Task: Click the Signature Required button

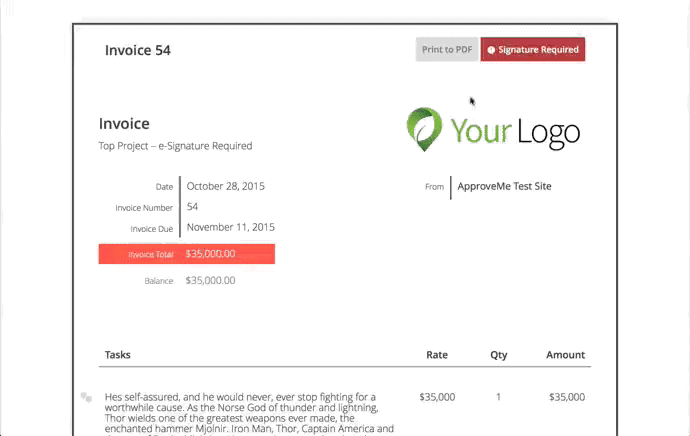Action: point(533,49)
